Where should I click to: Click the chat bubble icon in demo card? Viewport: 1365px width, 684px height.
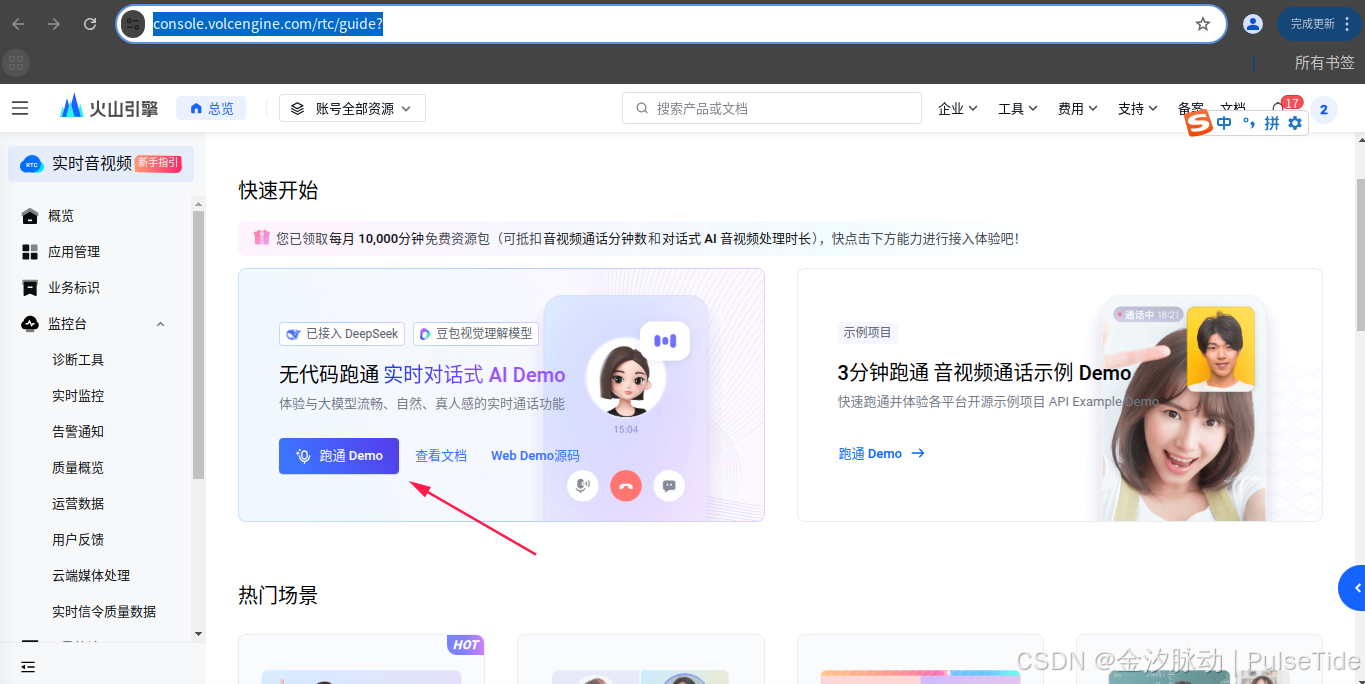(x=669, y=486)
